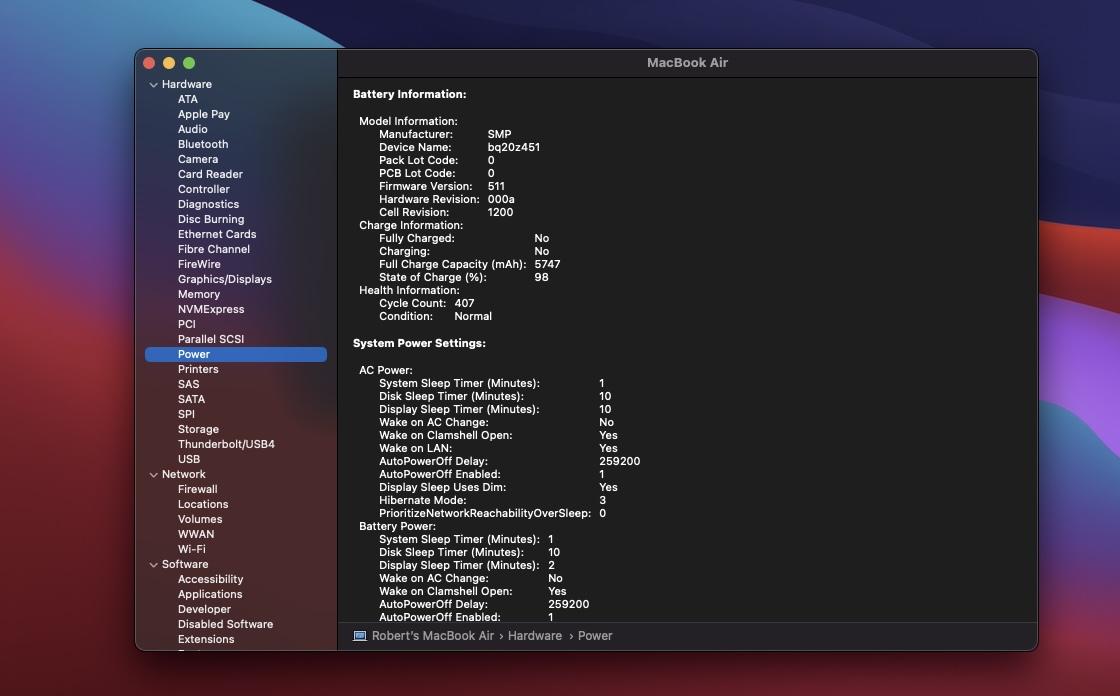Click the MacBook Air window title

pos(687,63)
